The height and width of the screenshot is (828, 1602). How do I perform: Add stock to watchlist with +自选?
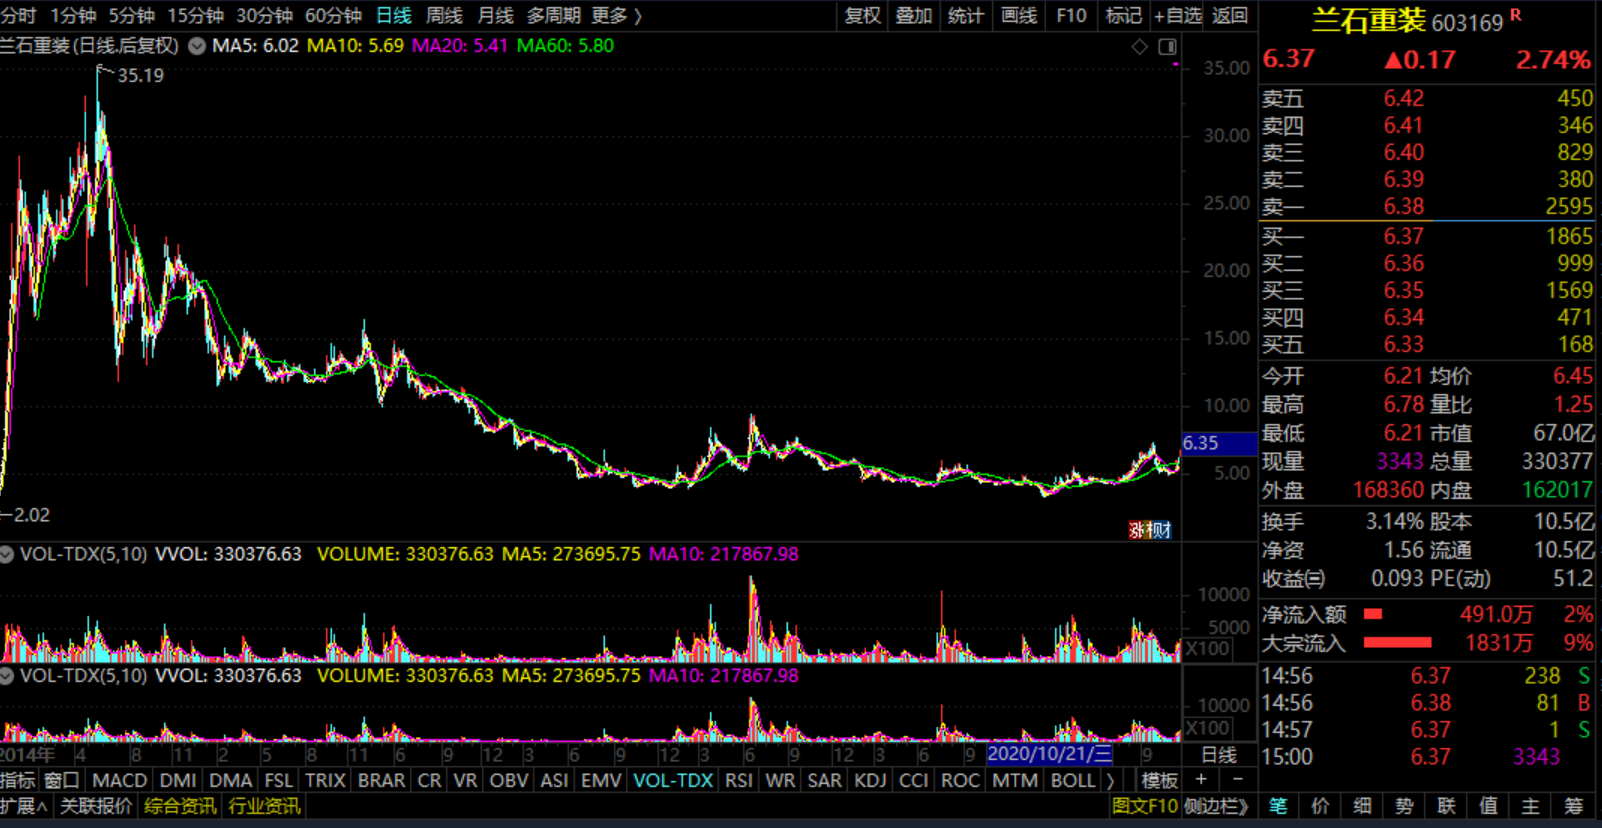pyautogui.click(x=1177, y=16)
